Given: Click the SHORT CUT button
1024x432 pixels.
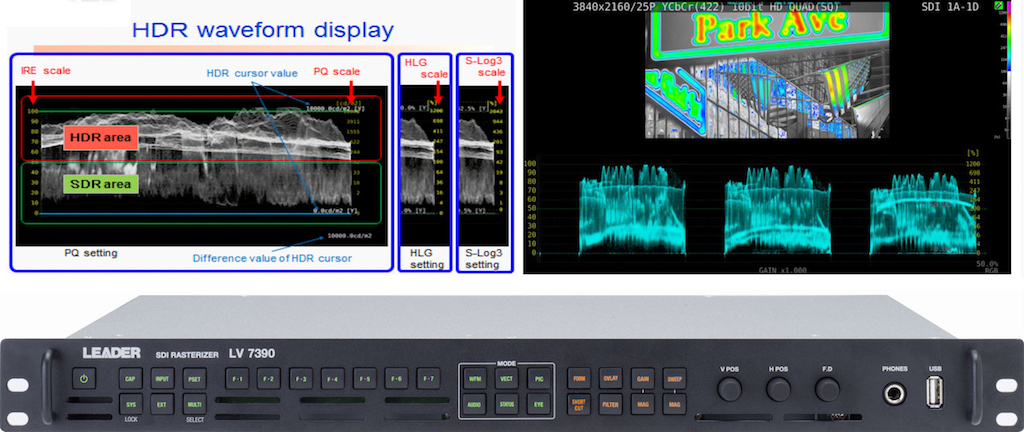Looking at the screenshot, I should click(x=579, y=405).
